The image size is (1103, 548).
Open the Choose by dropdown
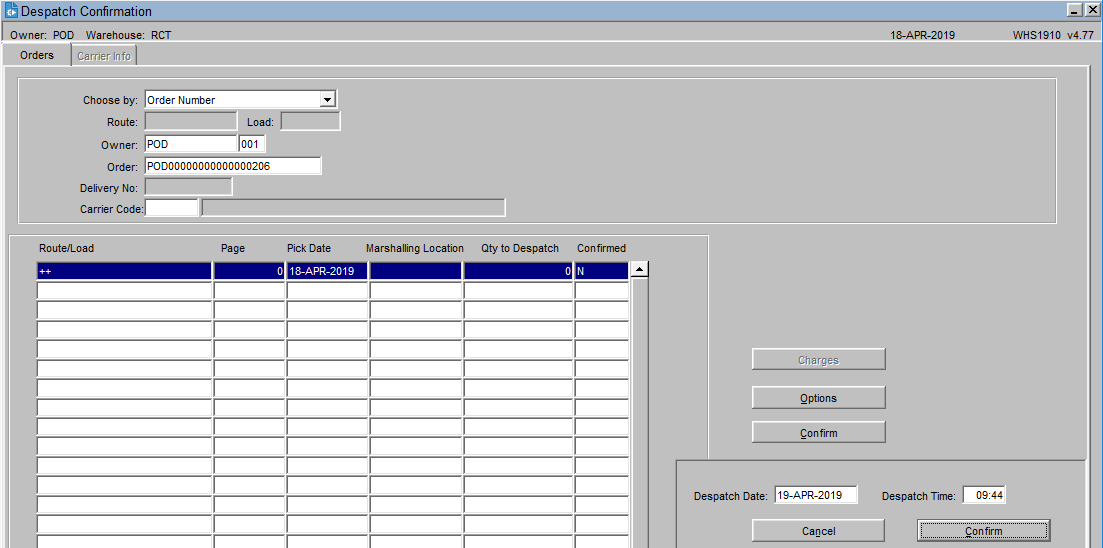click(x=326, y=100)
